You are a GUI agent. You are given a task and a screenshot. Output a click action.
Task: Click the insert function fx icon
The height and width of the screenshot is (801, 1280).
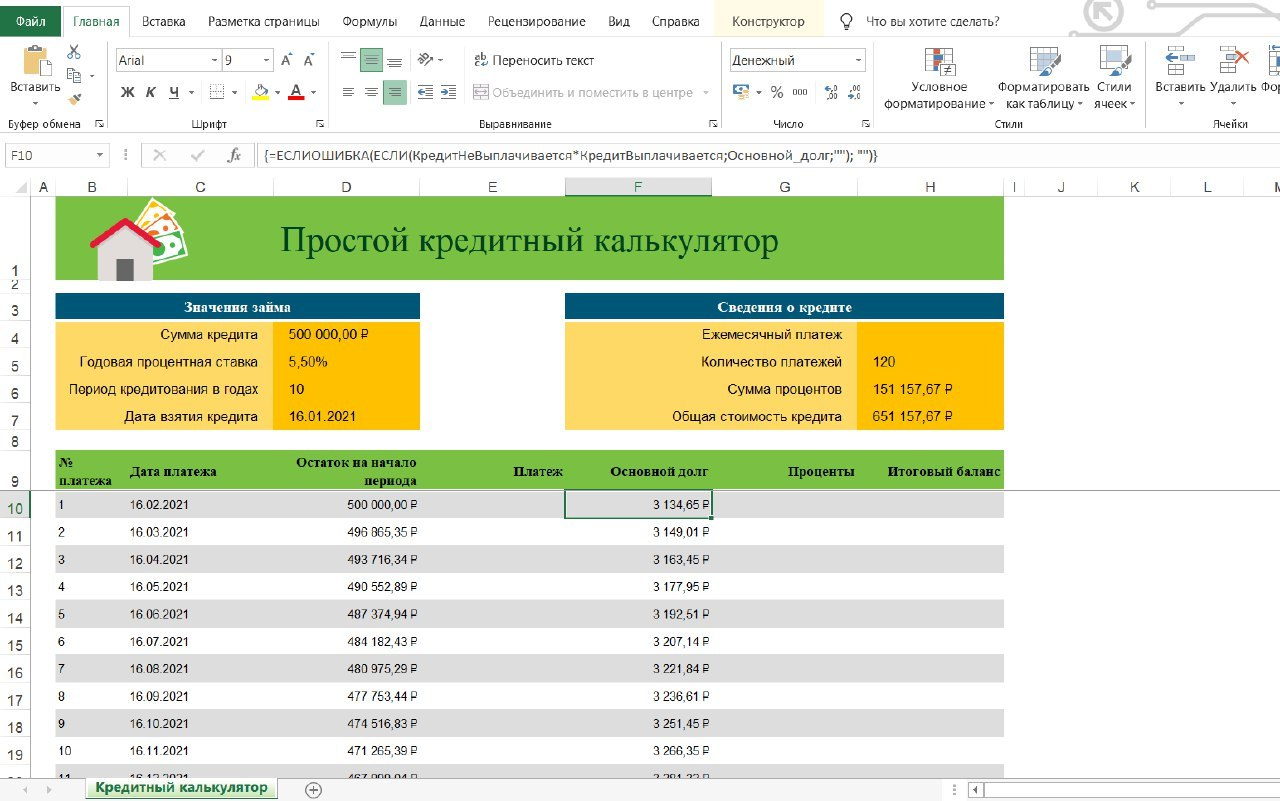(234, 156)
